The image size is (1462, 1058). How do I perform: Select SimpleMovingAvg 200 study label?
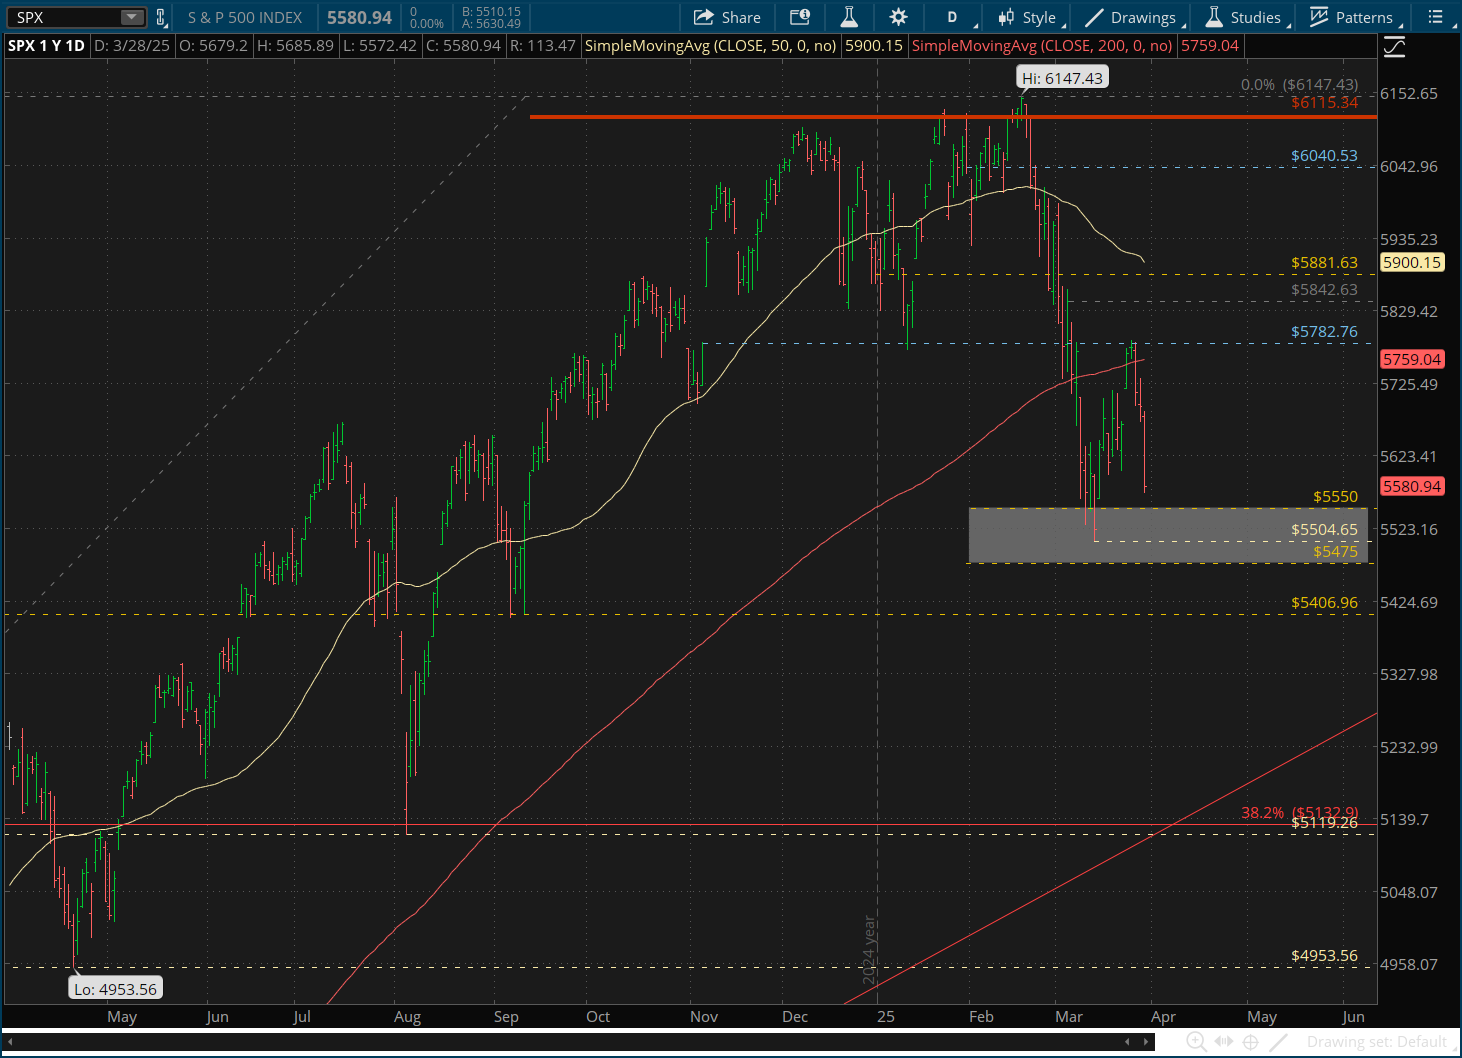point(1042,46)
